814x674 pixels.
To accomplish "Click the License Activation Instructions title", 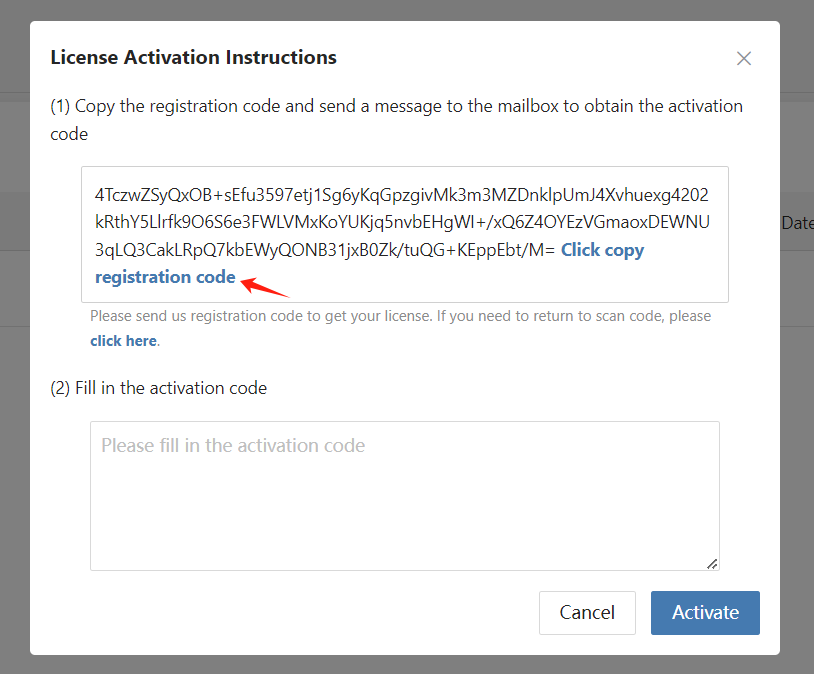I will coord(193,57).
